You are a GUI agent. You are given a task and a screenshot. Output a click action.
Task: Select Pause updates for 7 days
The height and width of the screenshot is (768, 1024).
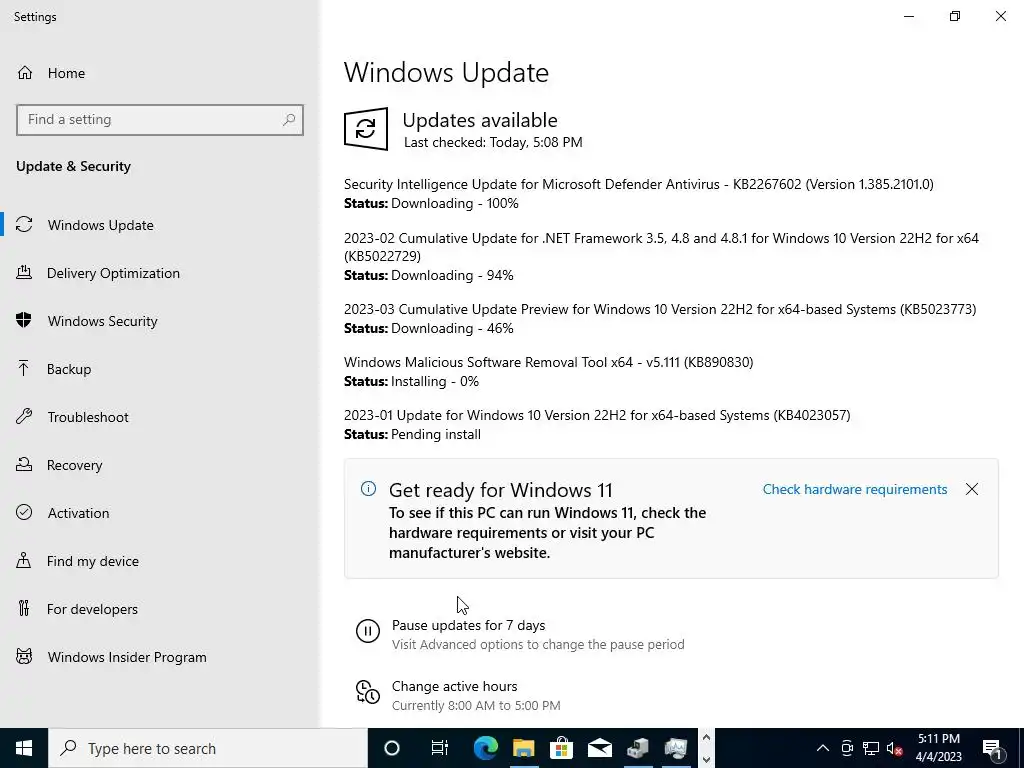pyautogui.click(x=468, y=625)
